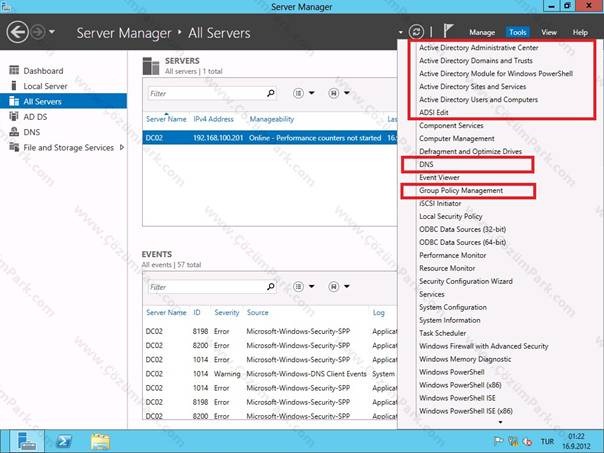Select Local Server in the sidebar
Viewport: 604px width, 453px height.
45,86
